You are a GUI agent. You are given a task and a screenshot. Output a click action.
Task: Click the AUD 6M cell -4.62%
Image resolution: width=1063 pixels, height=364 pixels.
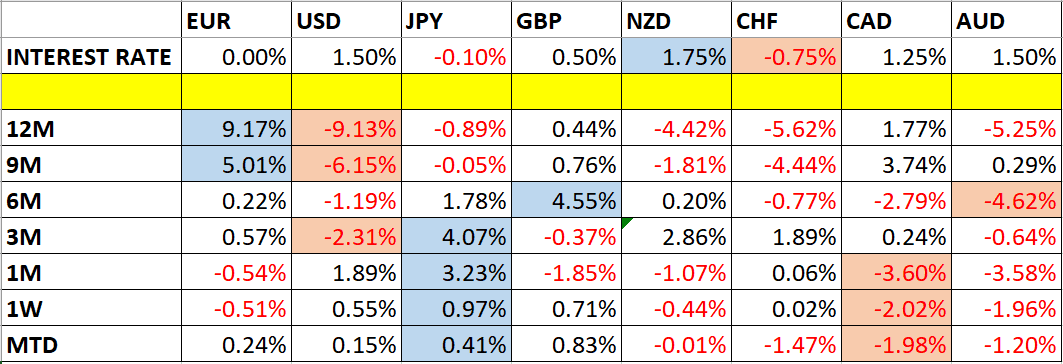pos(1006,201)
